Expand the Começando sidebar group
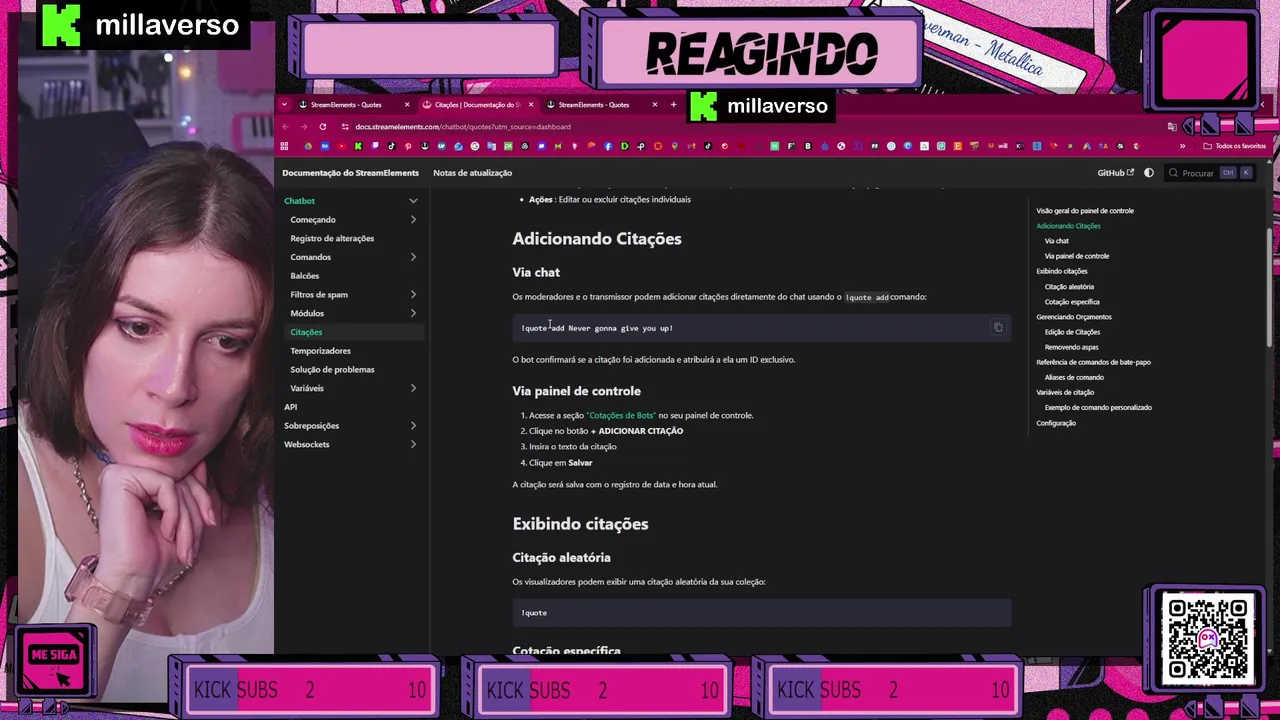 click(413, 220)
